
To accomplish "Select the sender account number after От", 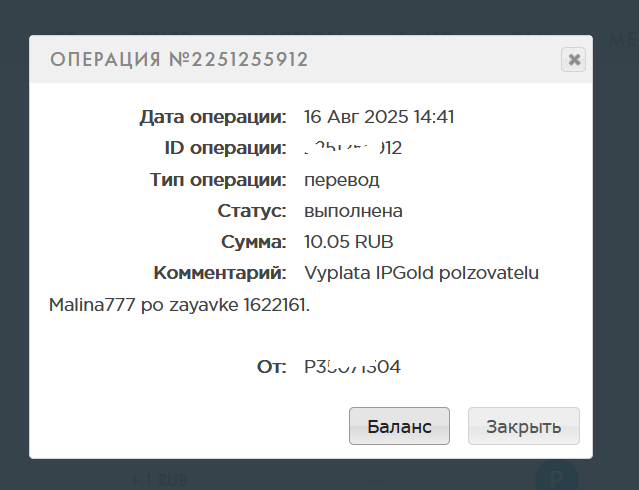I will [x=352, y=367].
